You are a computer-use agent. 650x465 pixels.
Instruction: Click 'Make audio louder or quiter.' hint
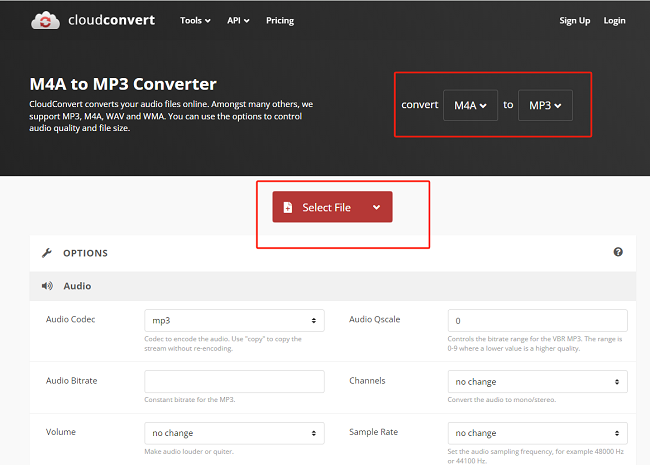pos(189,451)
